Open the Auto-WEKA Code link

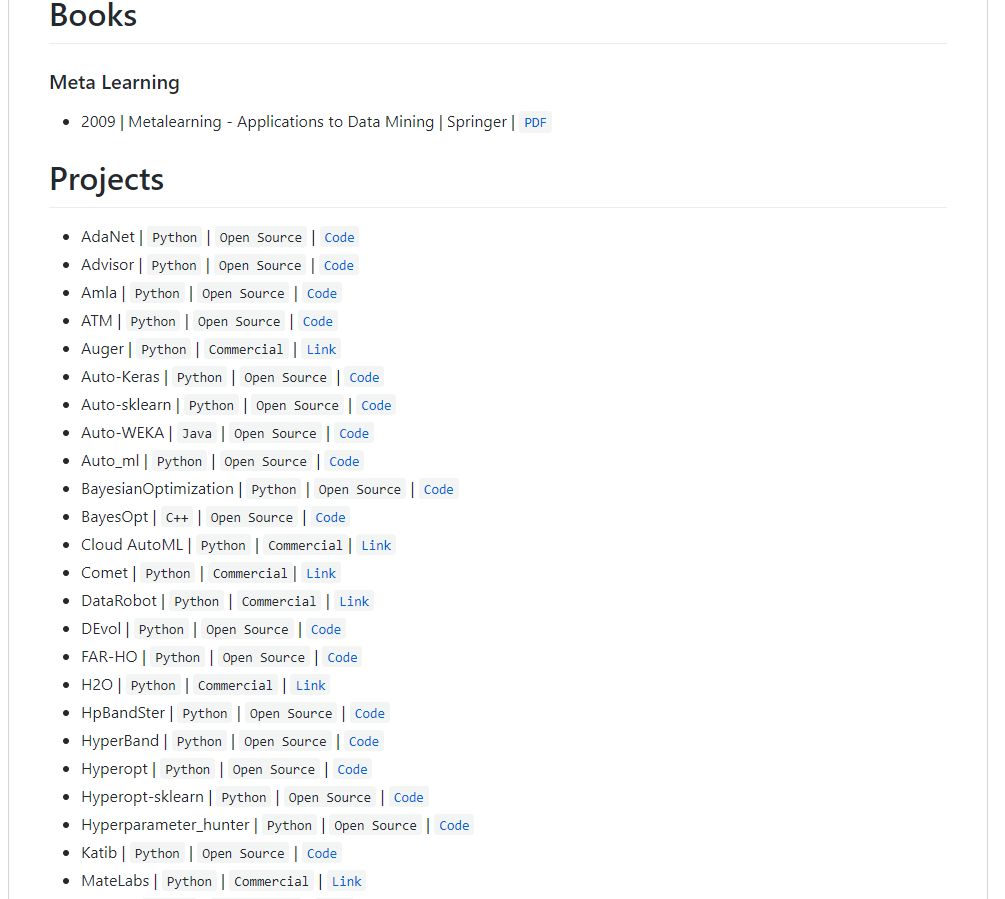tap(354, 434)
